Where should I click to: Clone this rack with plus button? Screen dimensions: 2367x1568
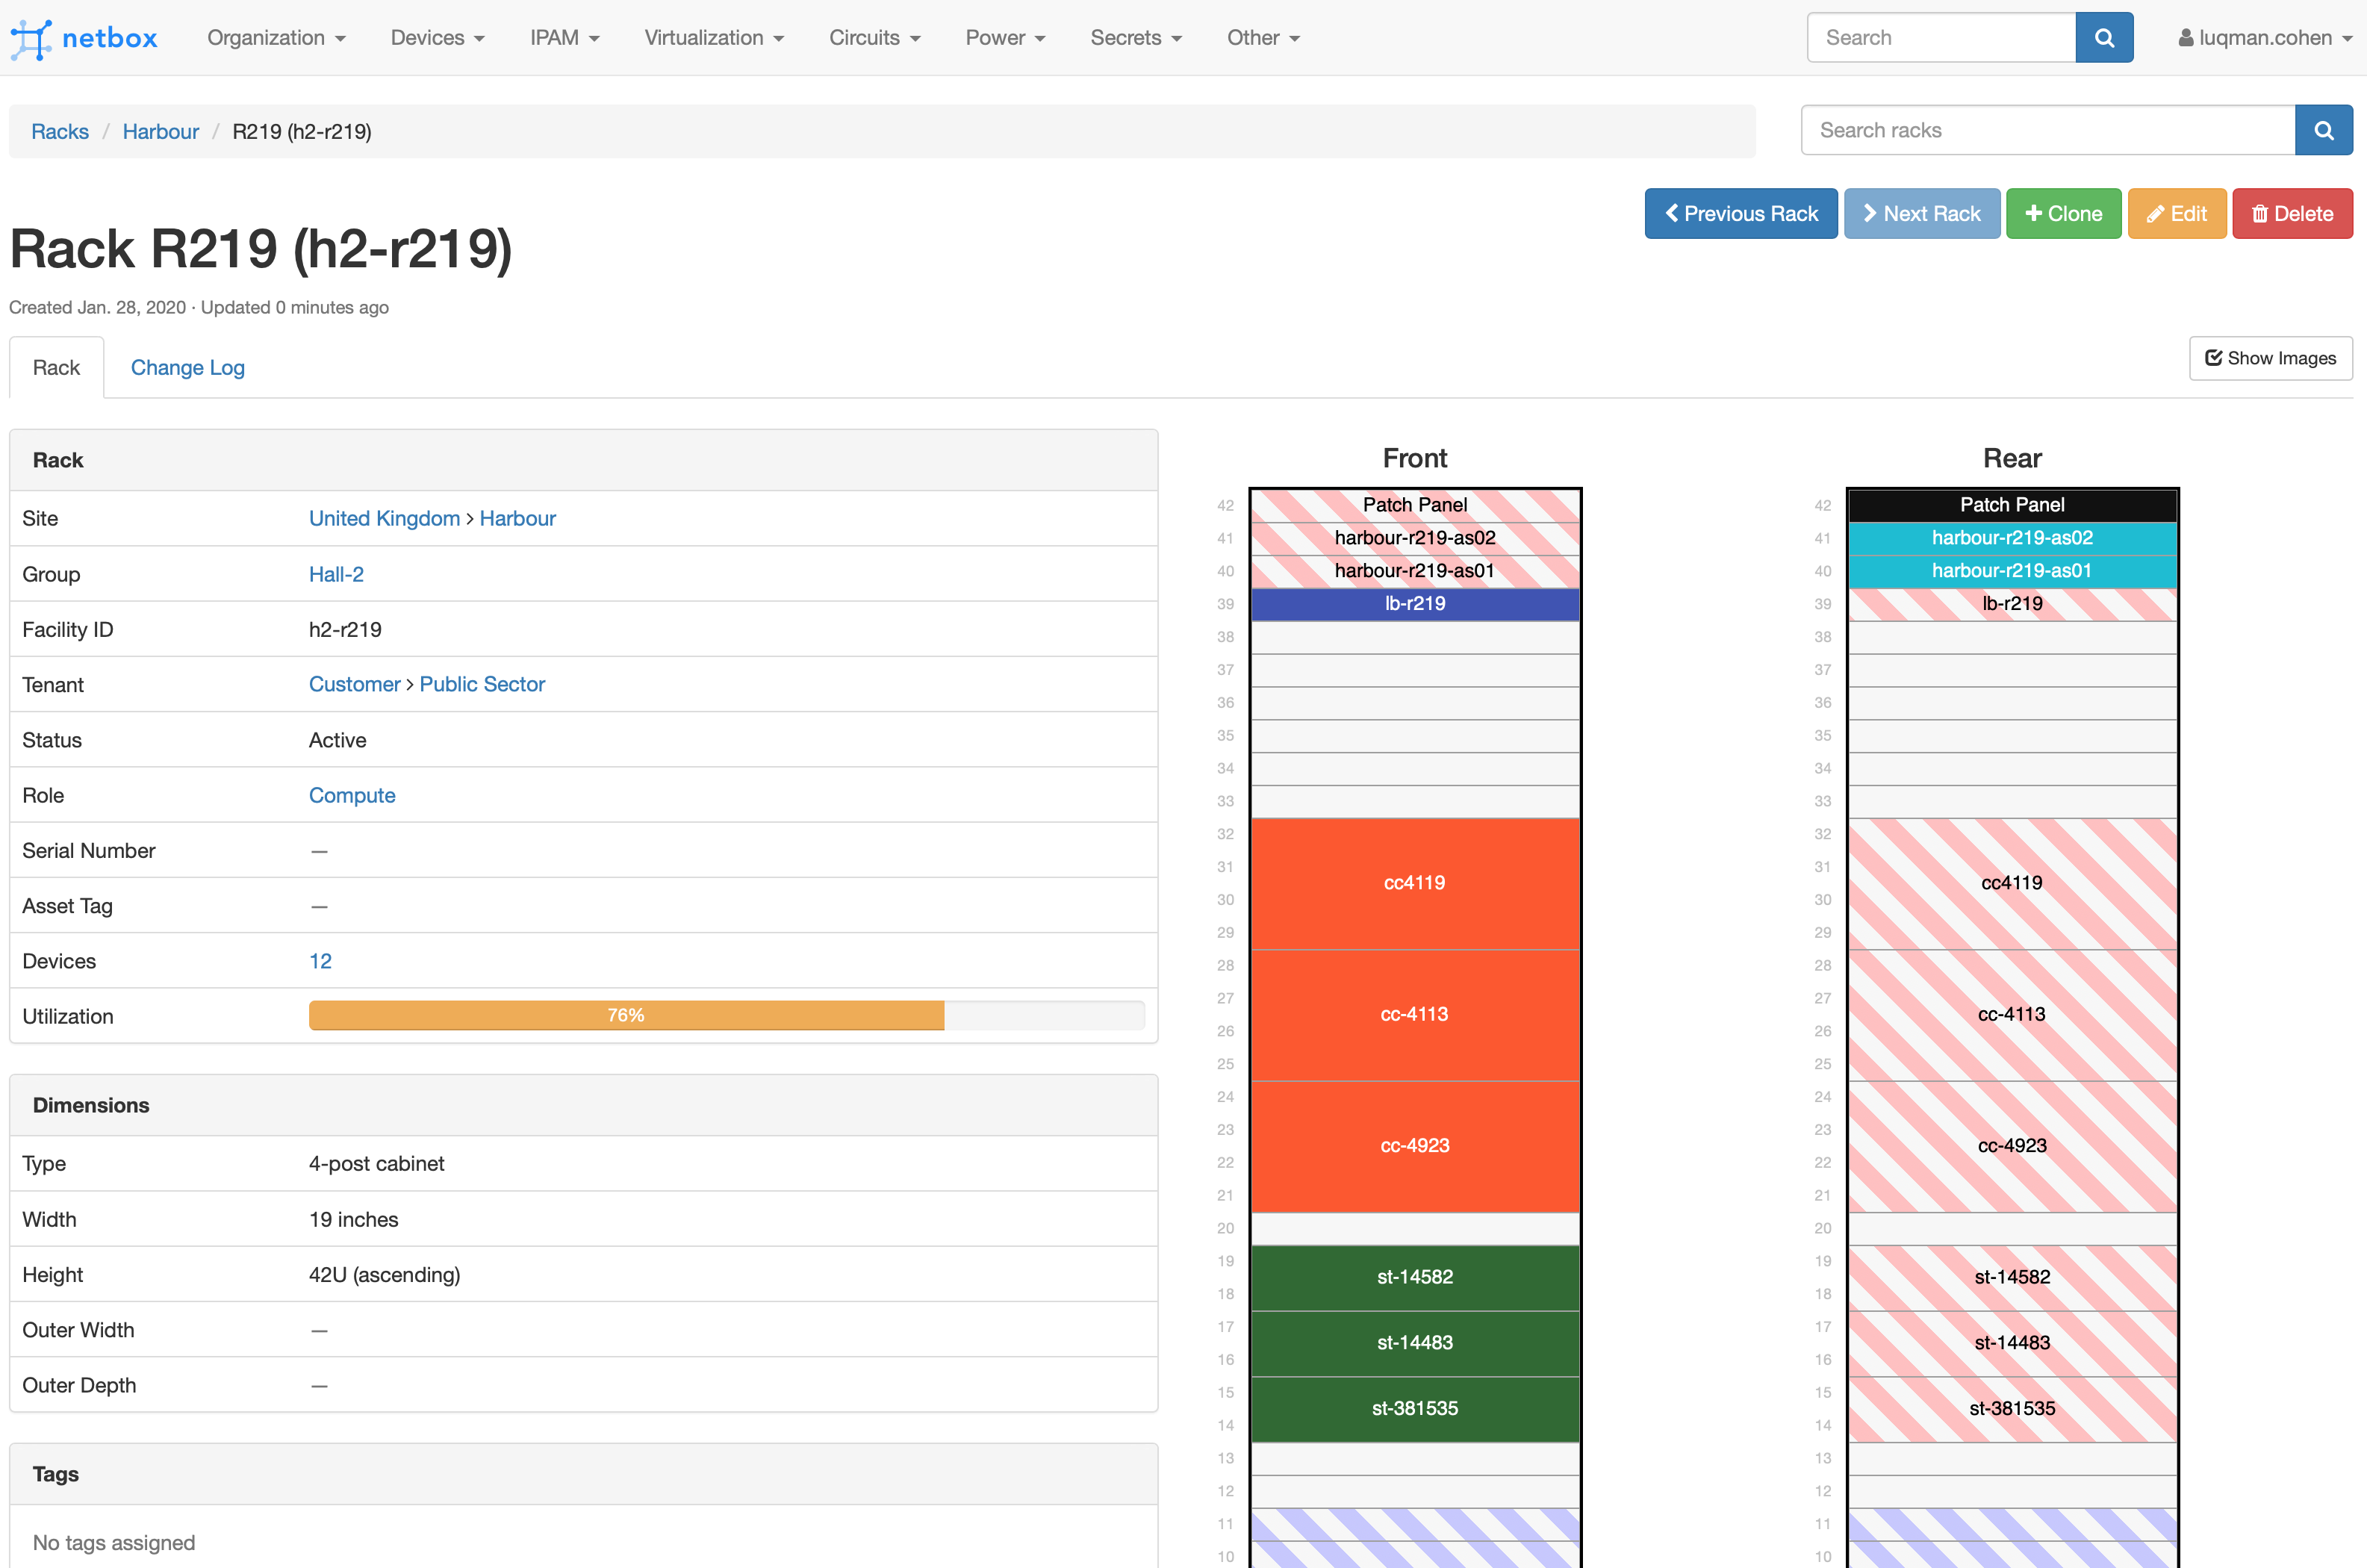click(x=2063, y=214)
